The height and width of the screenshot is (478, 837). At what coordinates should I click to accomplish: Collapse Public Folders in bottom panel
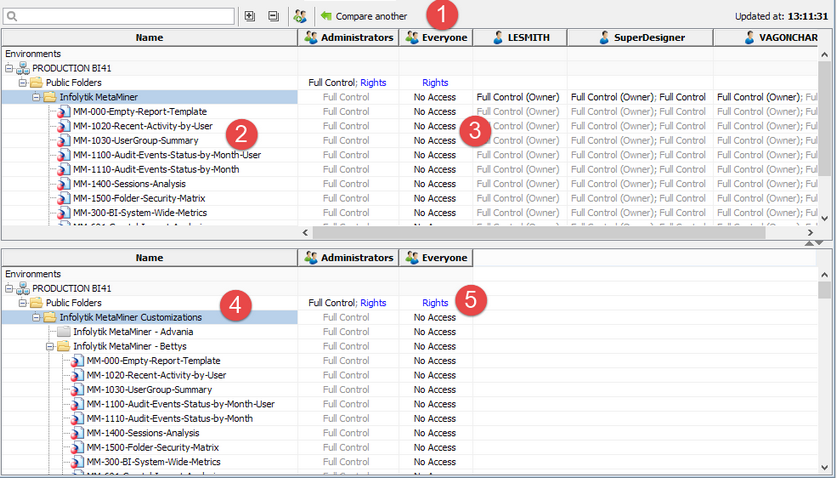22,303
